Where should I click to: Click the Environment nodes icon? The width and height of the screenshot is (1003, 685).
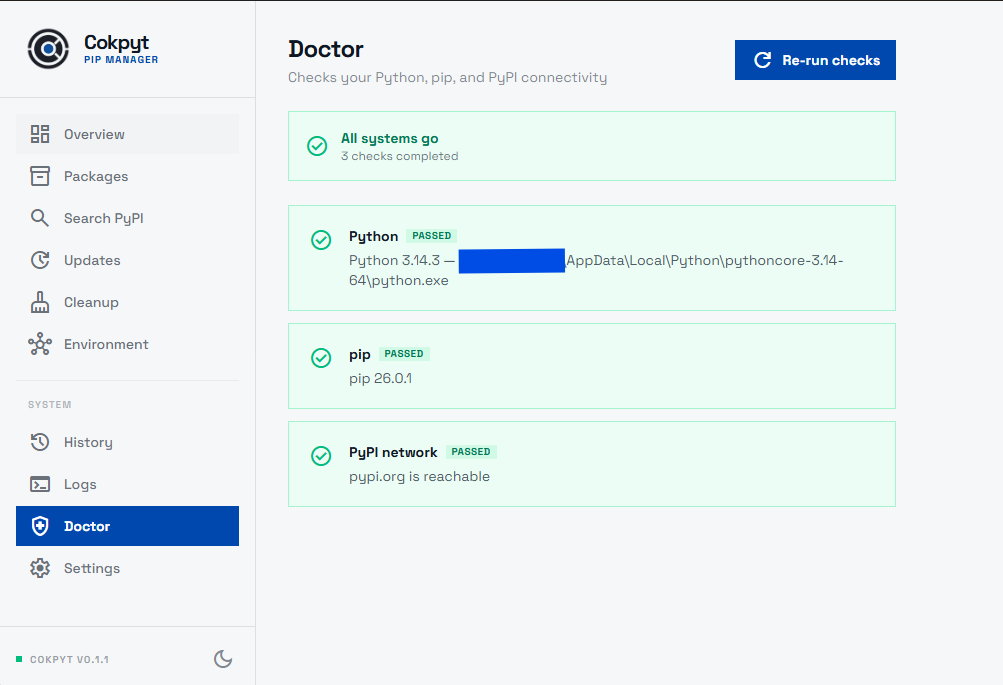[x=39, y=343]
